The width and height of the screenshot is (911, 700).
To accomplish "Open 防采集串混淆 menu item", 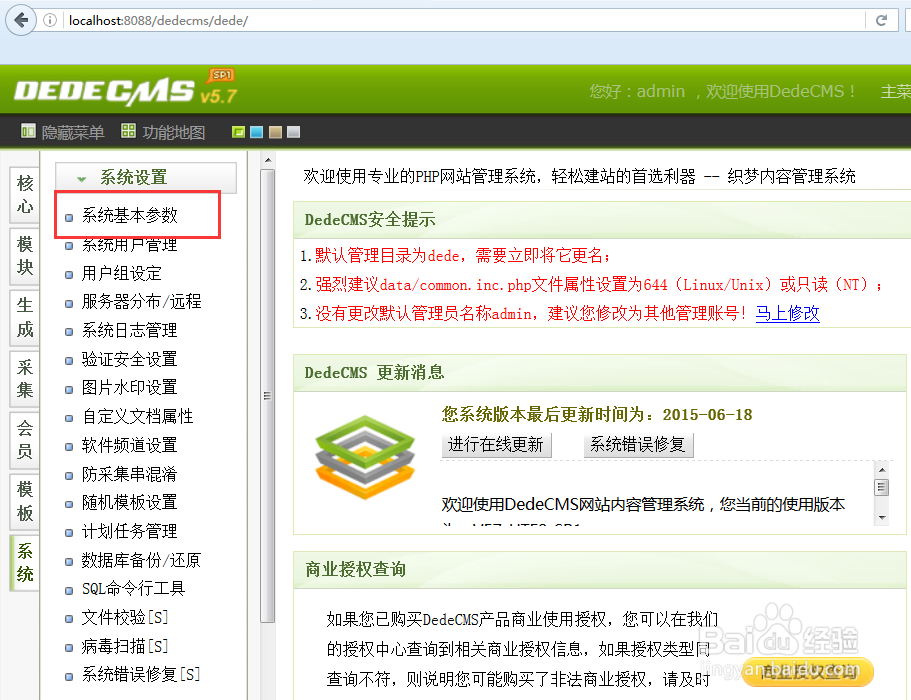I will [130, 475].
